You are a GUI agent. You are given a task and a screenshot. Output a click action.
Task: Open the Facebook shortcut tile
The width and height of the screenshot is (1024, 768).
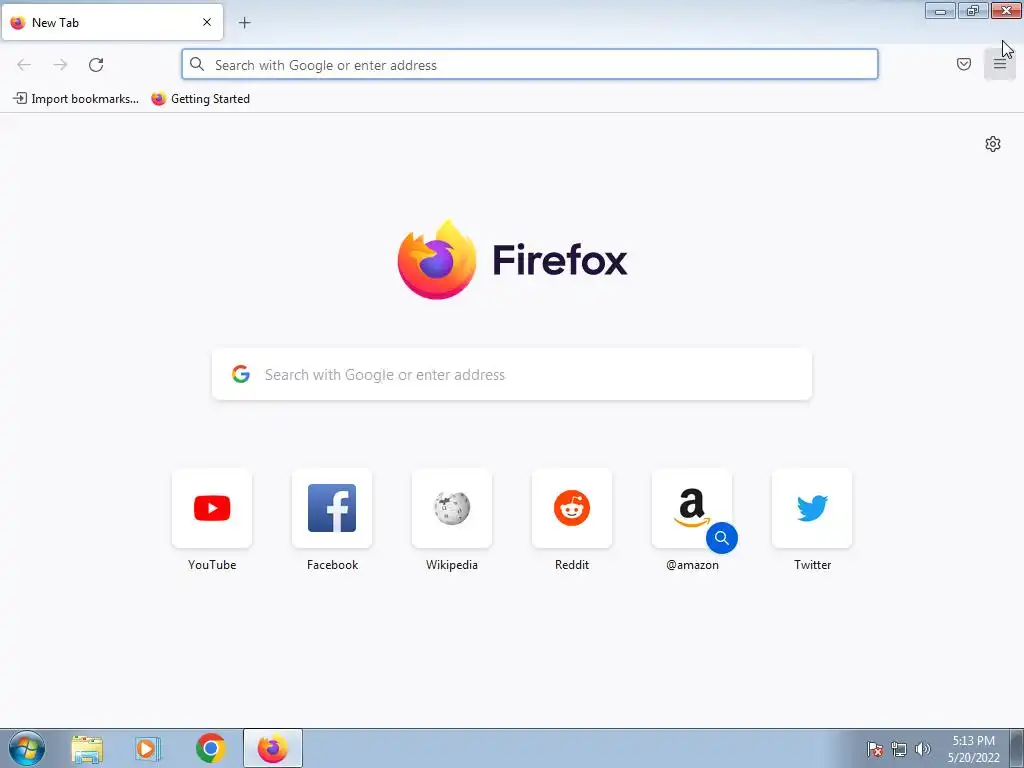coord(332,508)
